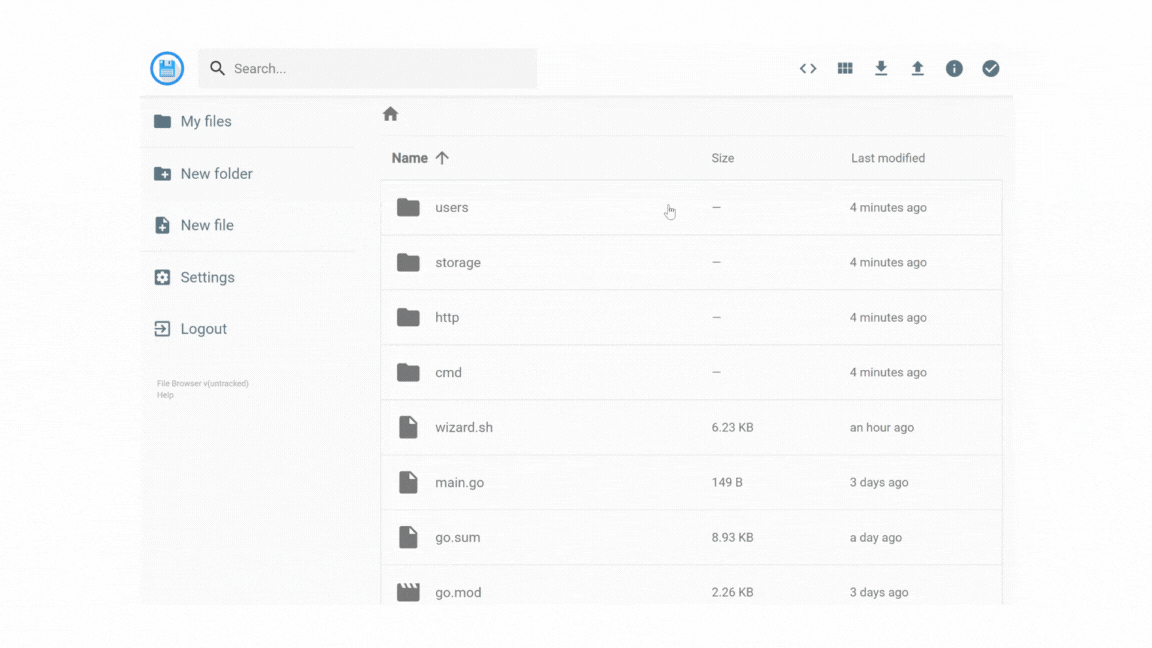The height and width of the screenshot is (648, 1152).
Task: Click the upload icon in the toolbar
Action: 917,69
